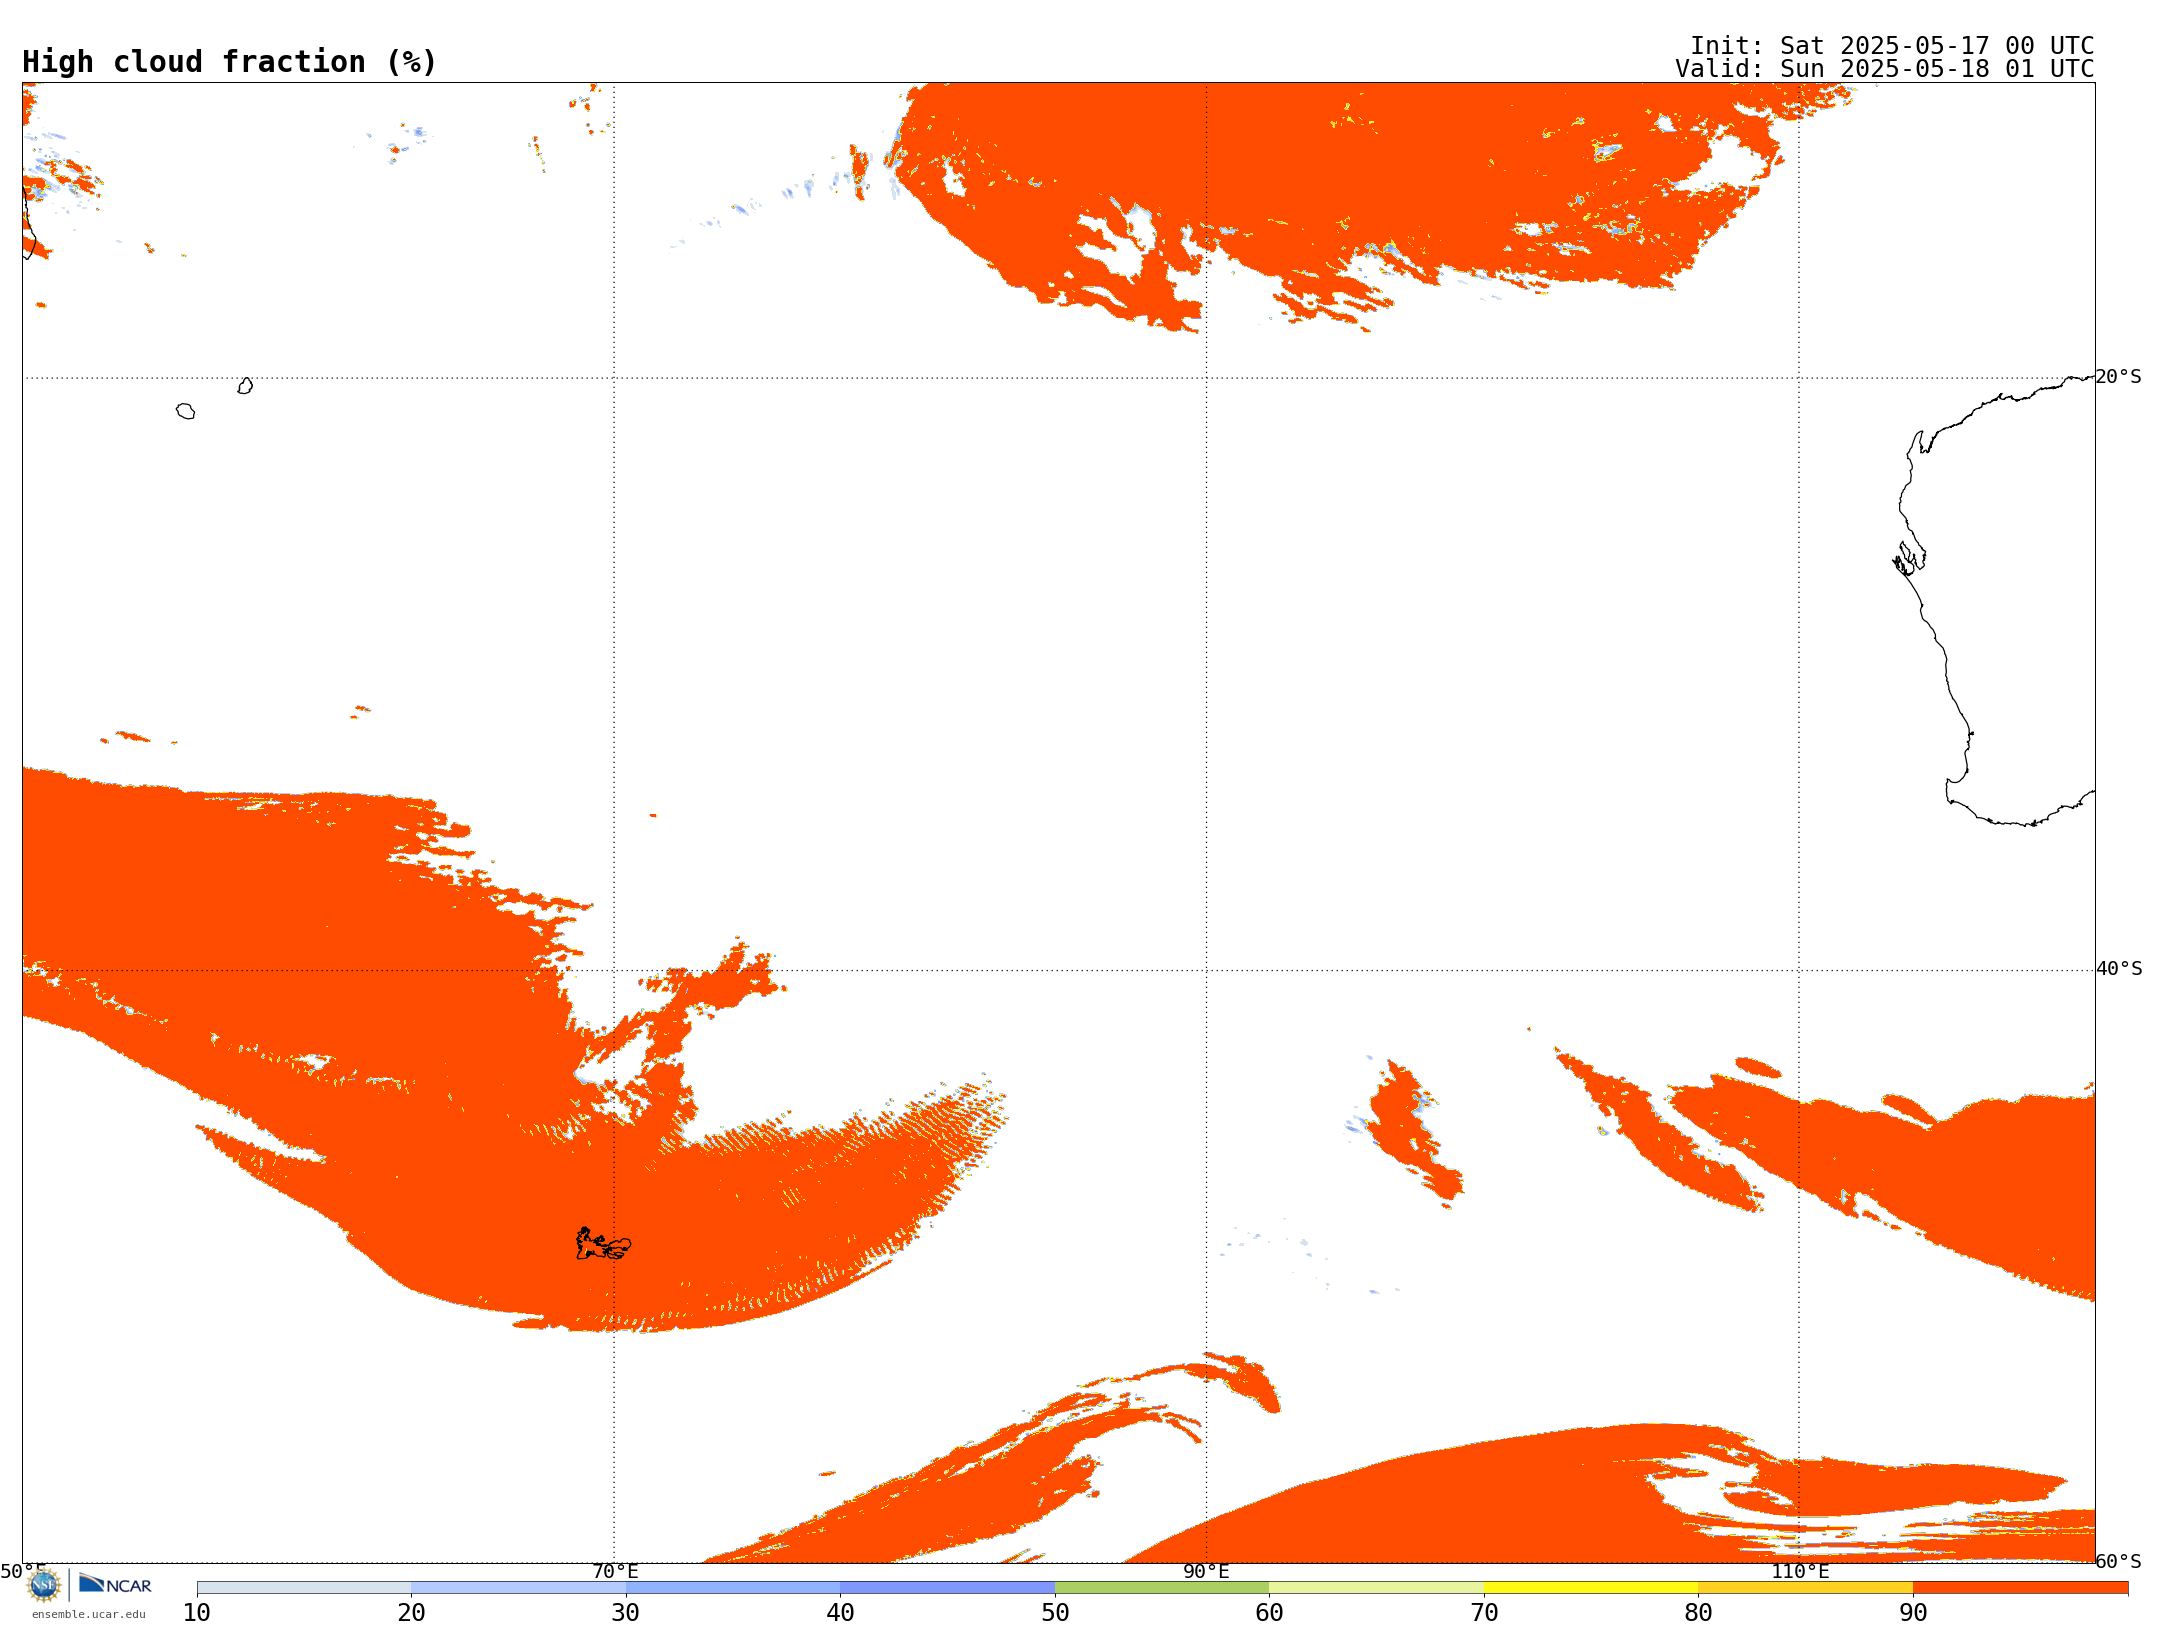
Task: Click the colorbar tick label 50
Action: pyautogui.click(x=1055, y=1613)
